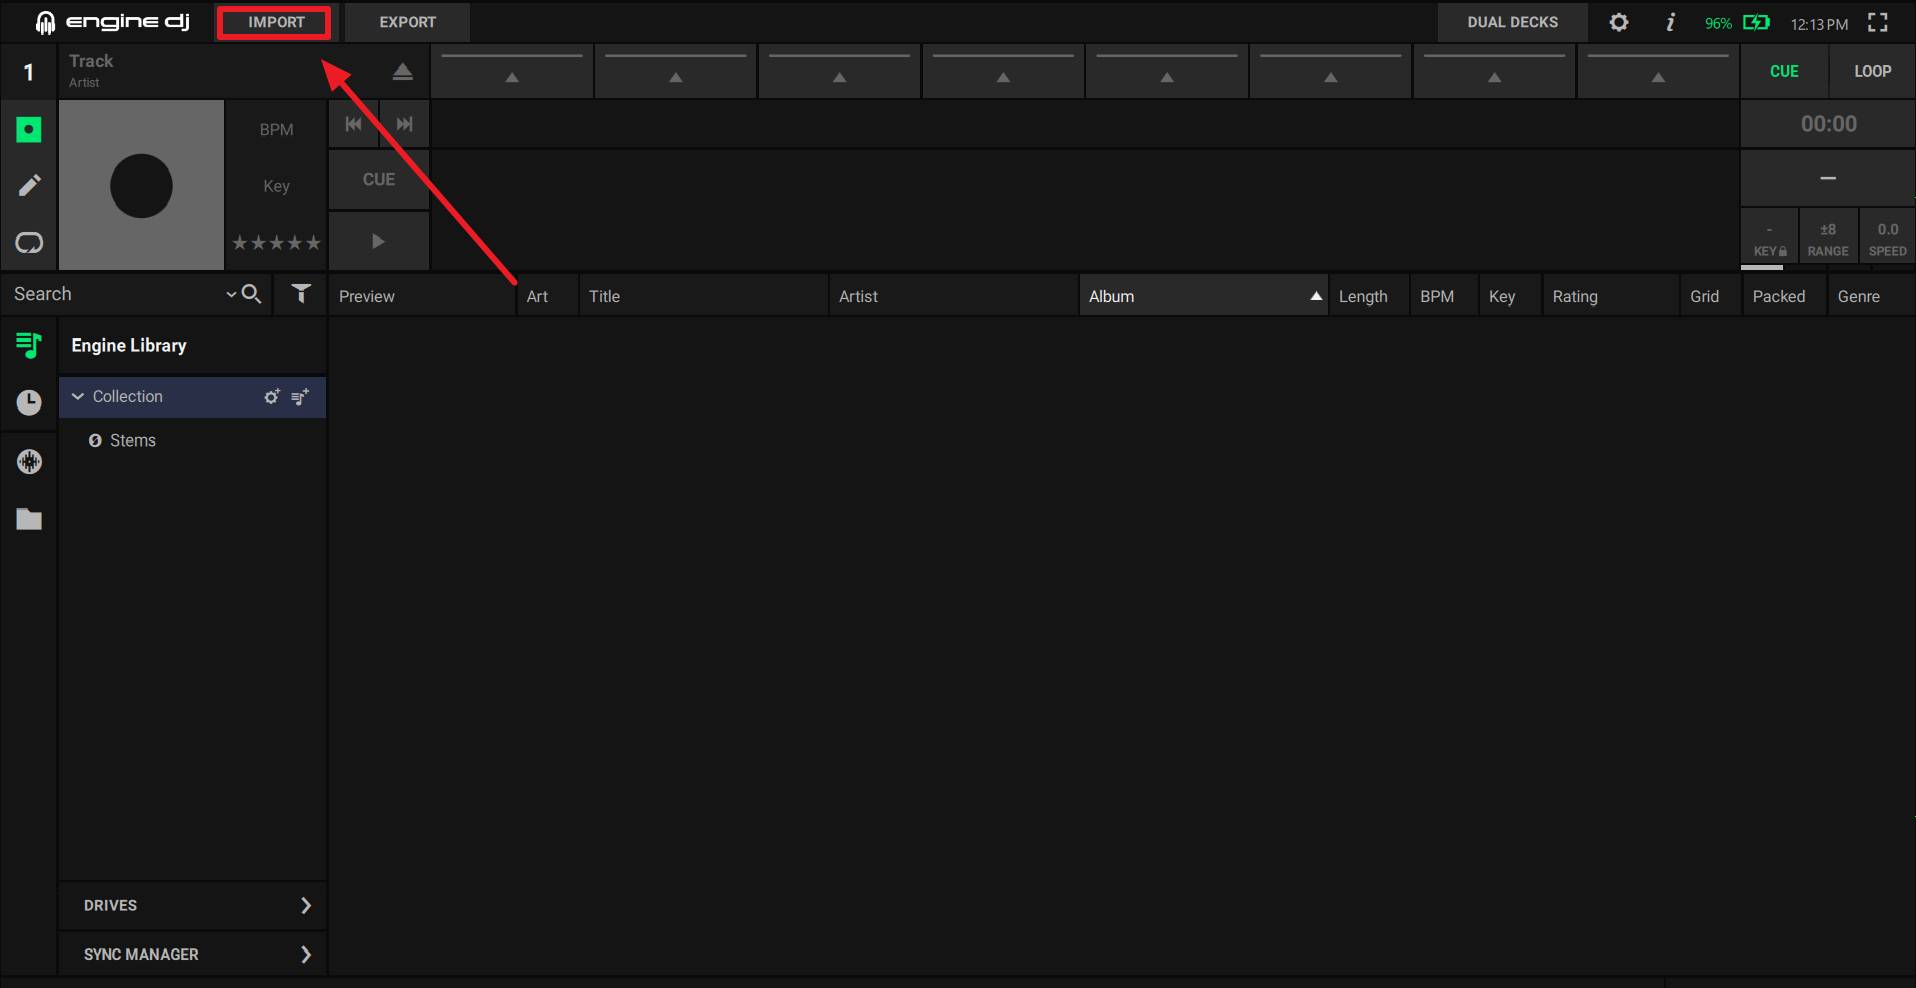Open the info icon

point(1670,22)
